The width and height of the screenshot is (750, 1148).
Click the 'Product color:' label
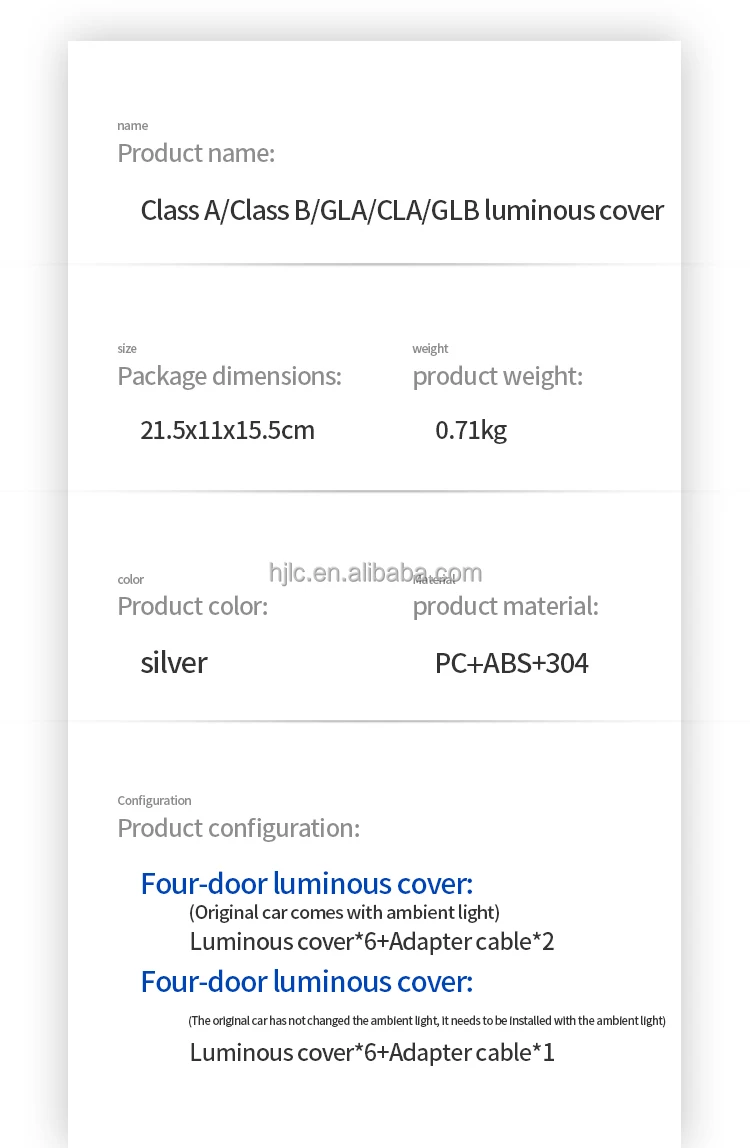192,606
